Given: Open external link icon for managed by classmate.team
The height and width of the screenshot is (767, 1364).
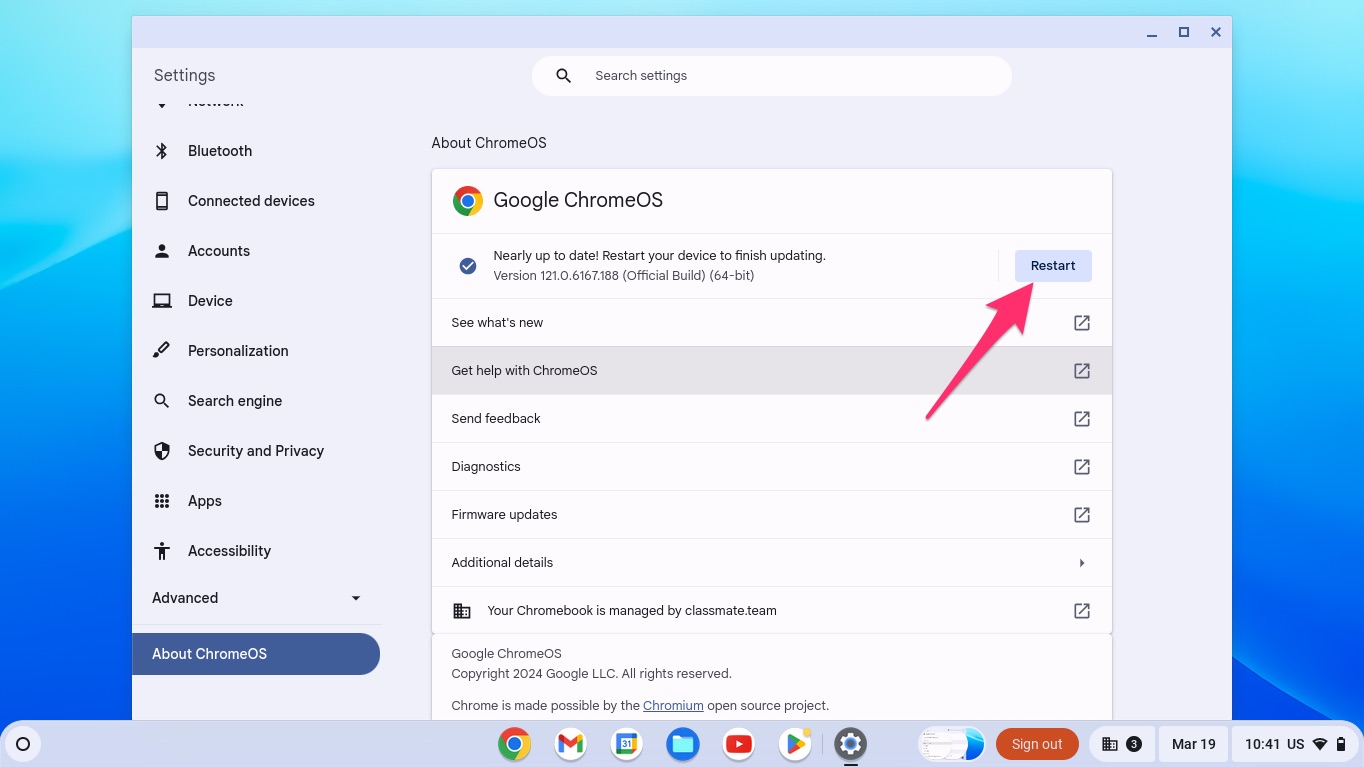Looking at the screenshot, I should coord(1082,611).
